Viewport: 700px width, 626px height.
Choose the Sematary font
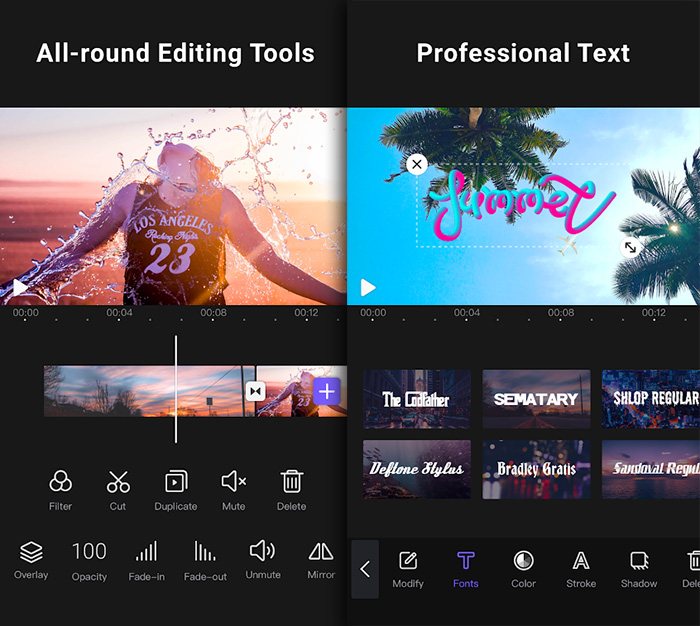pyautogui.click(x=536, y=399)
